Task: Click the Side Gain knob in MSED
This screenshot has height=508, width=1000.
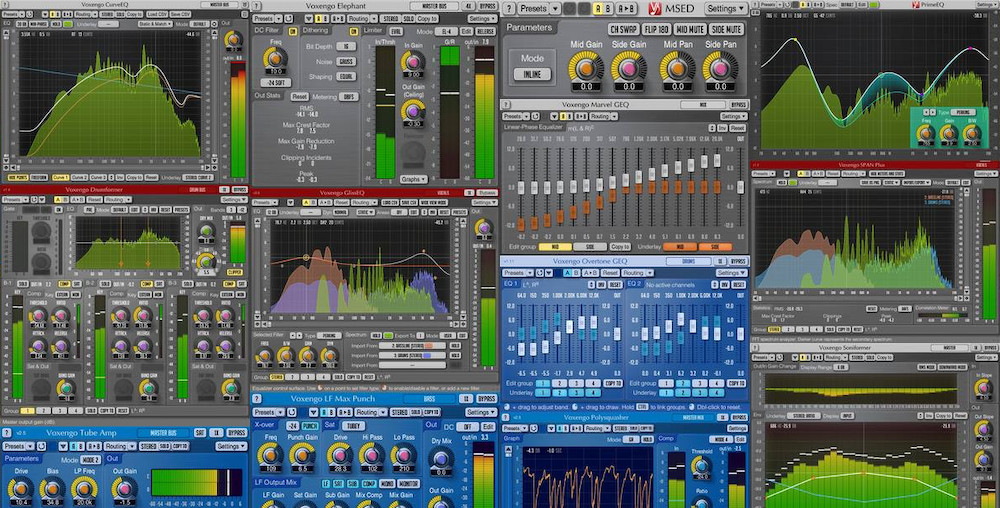Action: click(x=629, y=68)
